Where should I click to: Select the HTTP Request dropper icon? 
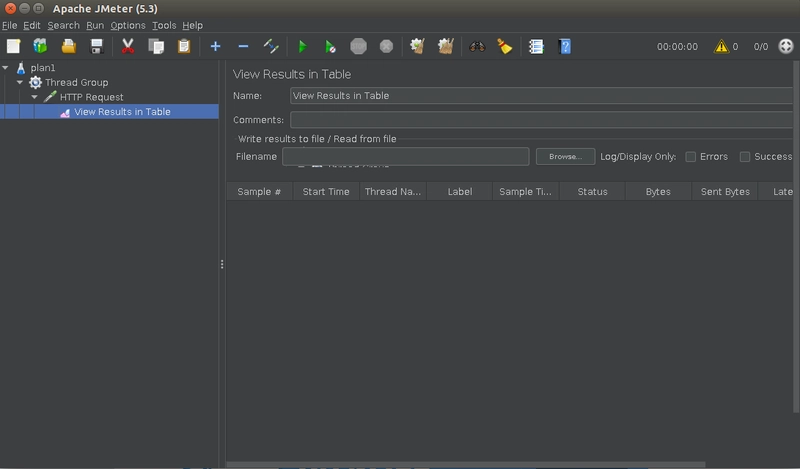pyautogui.click(x=50, y=96)
